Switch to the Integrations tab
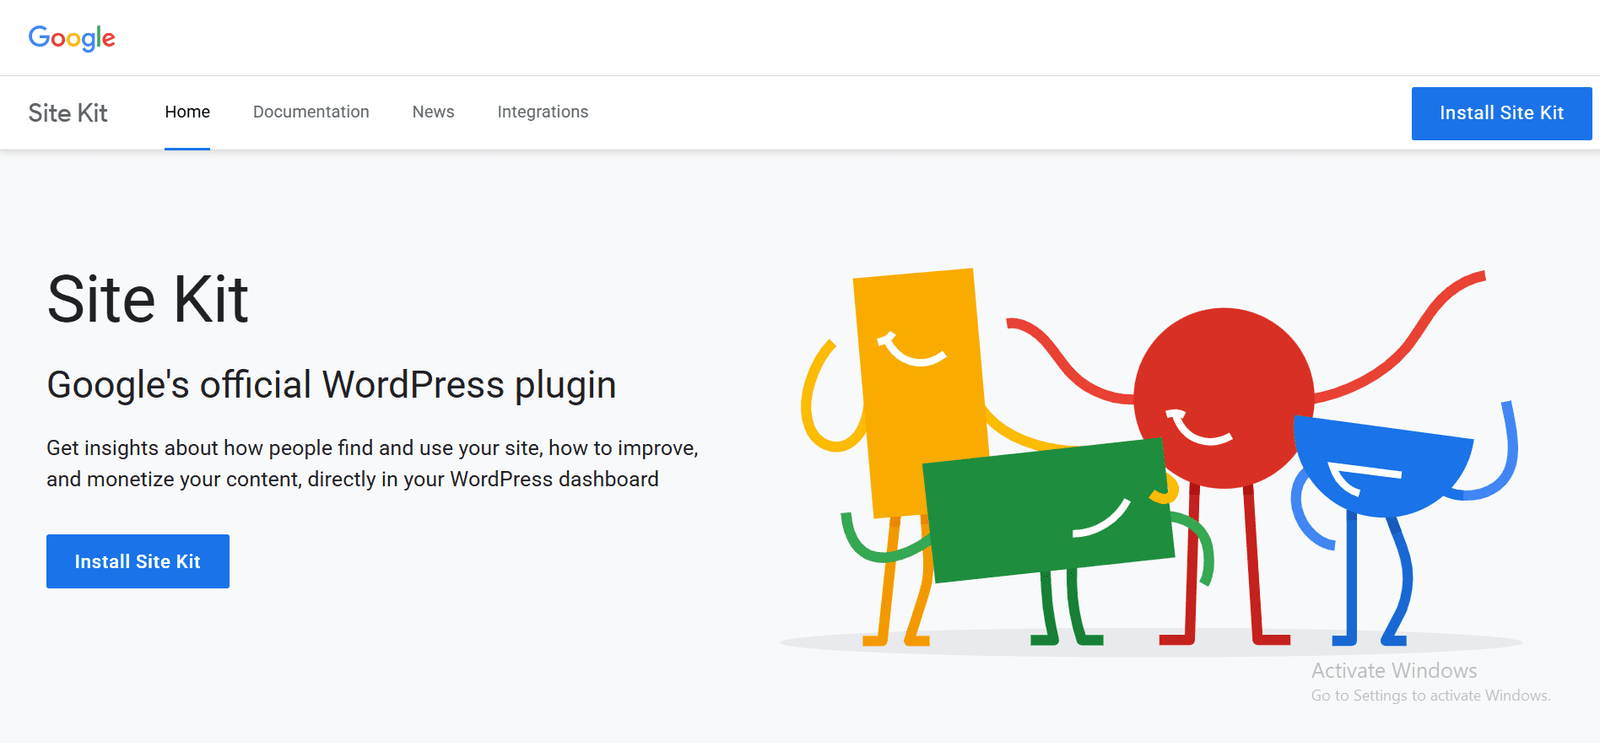The image size is (1600, 743). (543, 112)
